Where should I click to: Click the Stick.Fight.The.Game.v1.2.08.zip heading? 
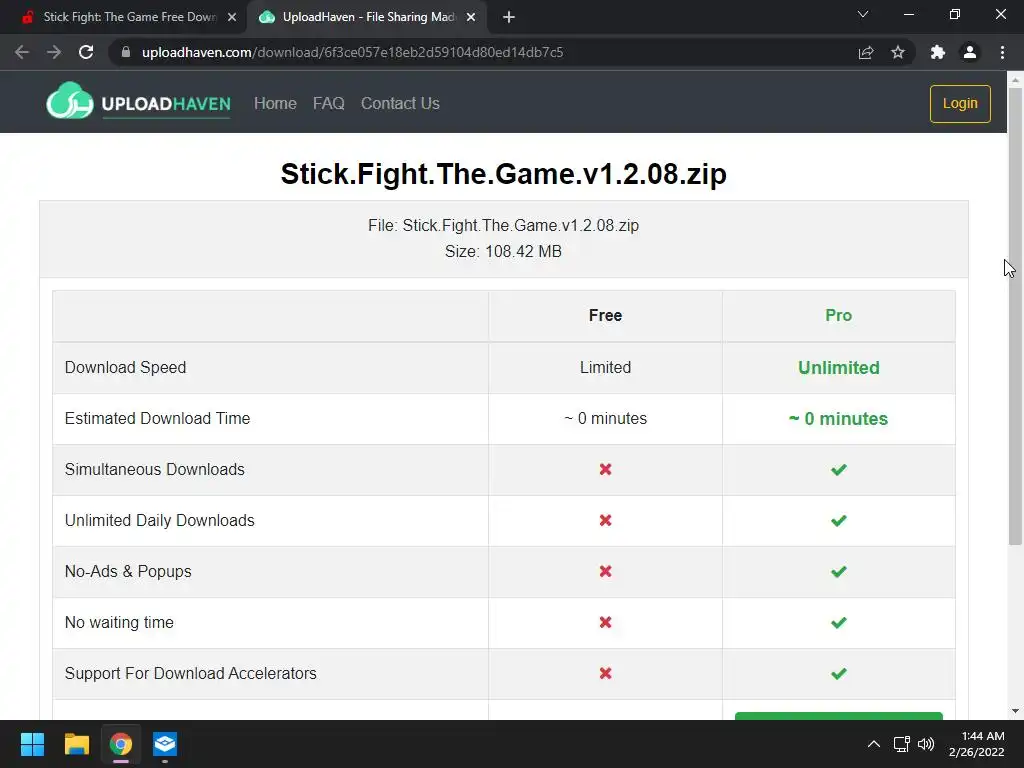coord(504,174)
